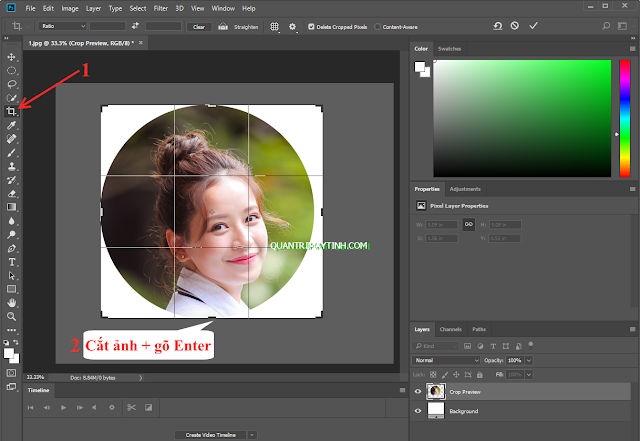Click the Clear button in options bar
Viewport: 640px width, 441px height.
click(x=199, y=27)
